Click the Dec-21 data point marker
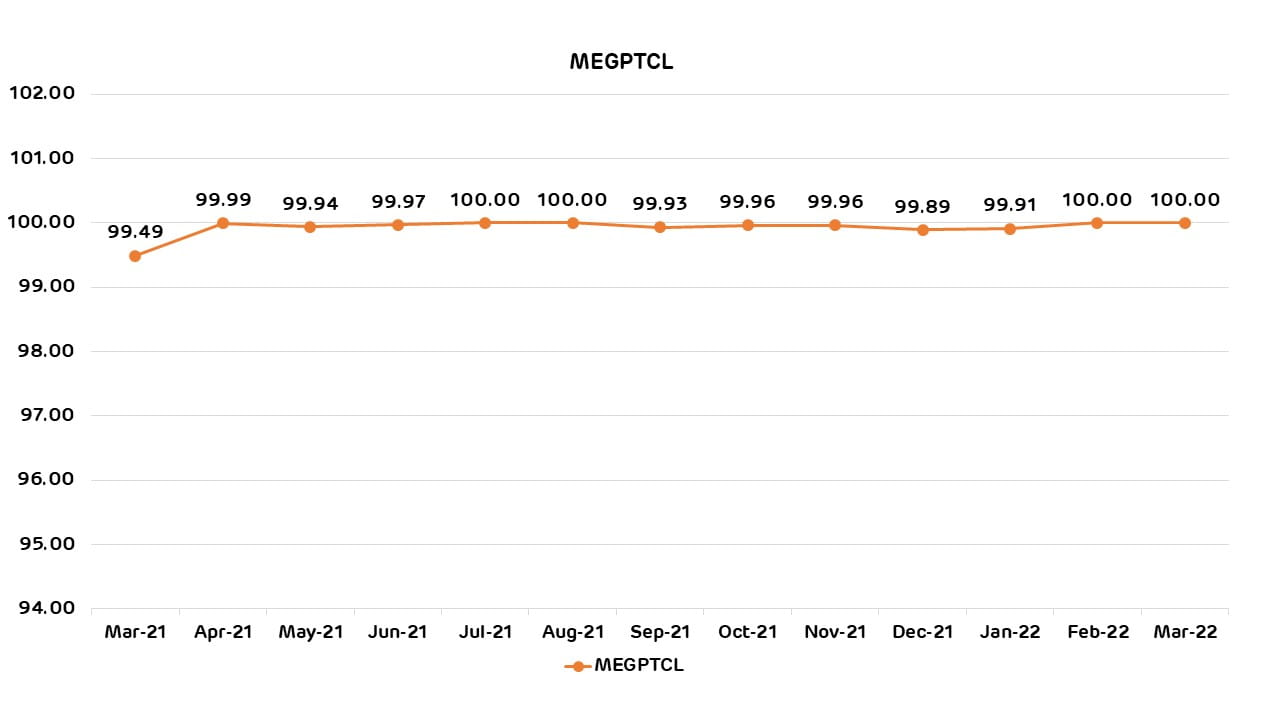Screen dimensions: 1280x720 coord(923,230)
